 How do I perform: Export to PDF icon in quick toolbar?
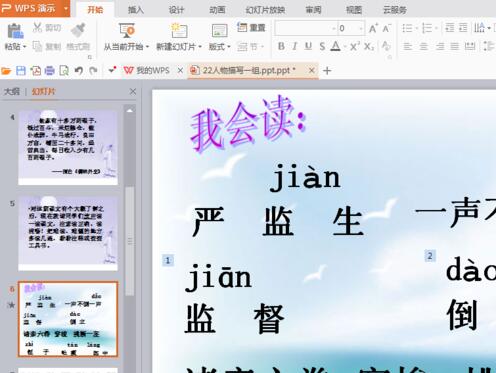click(x=36, y=70)
